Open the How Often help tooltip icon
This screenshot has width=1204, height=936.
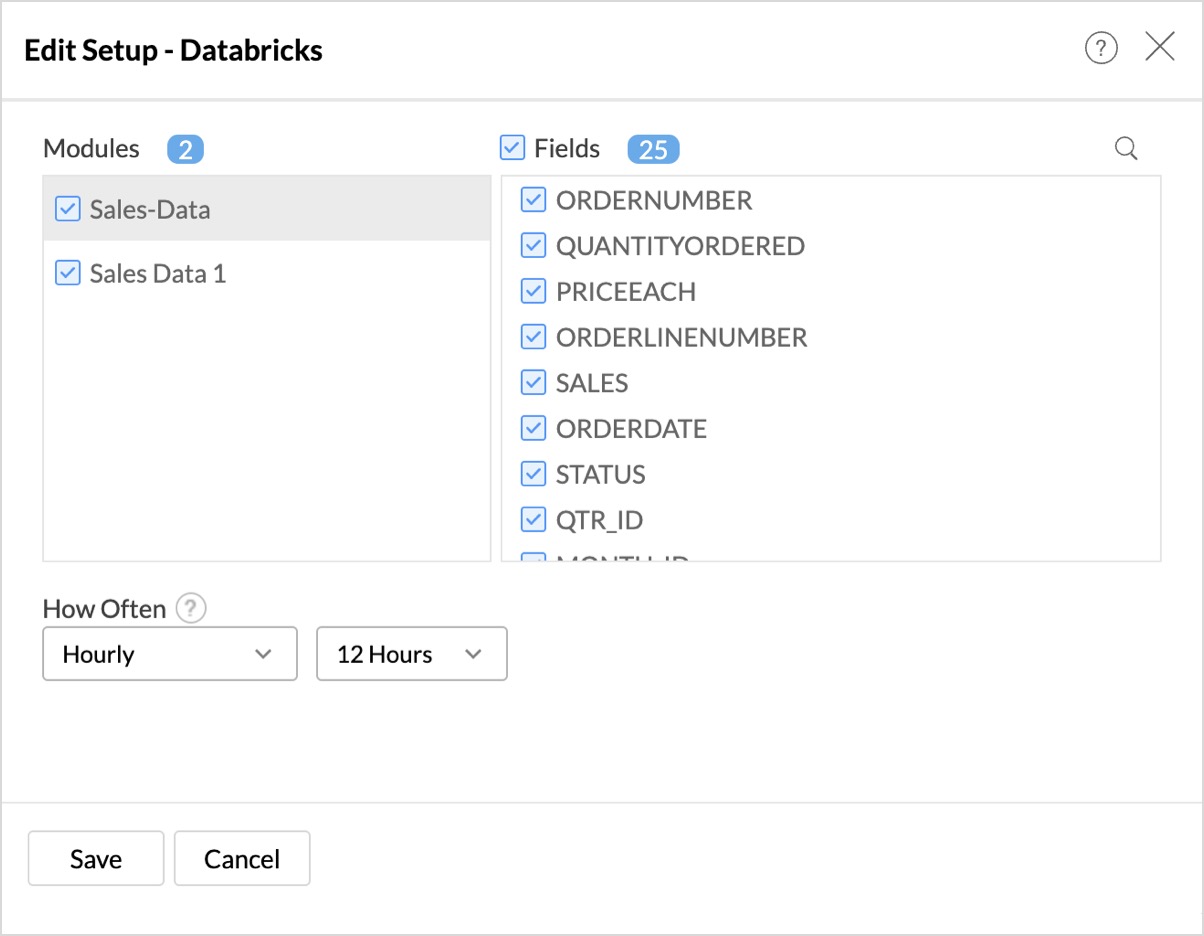tap(191, 608)
